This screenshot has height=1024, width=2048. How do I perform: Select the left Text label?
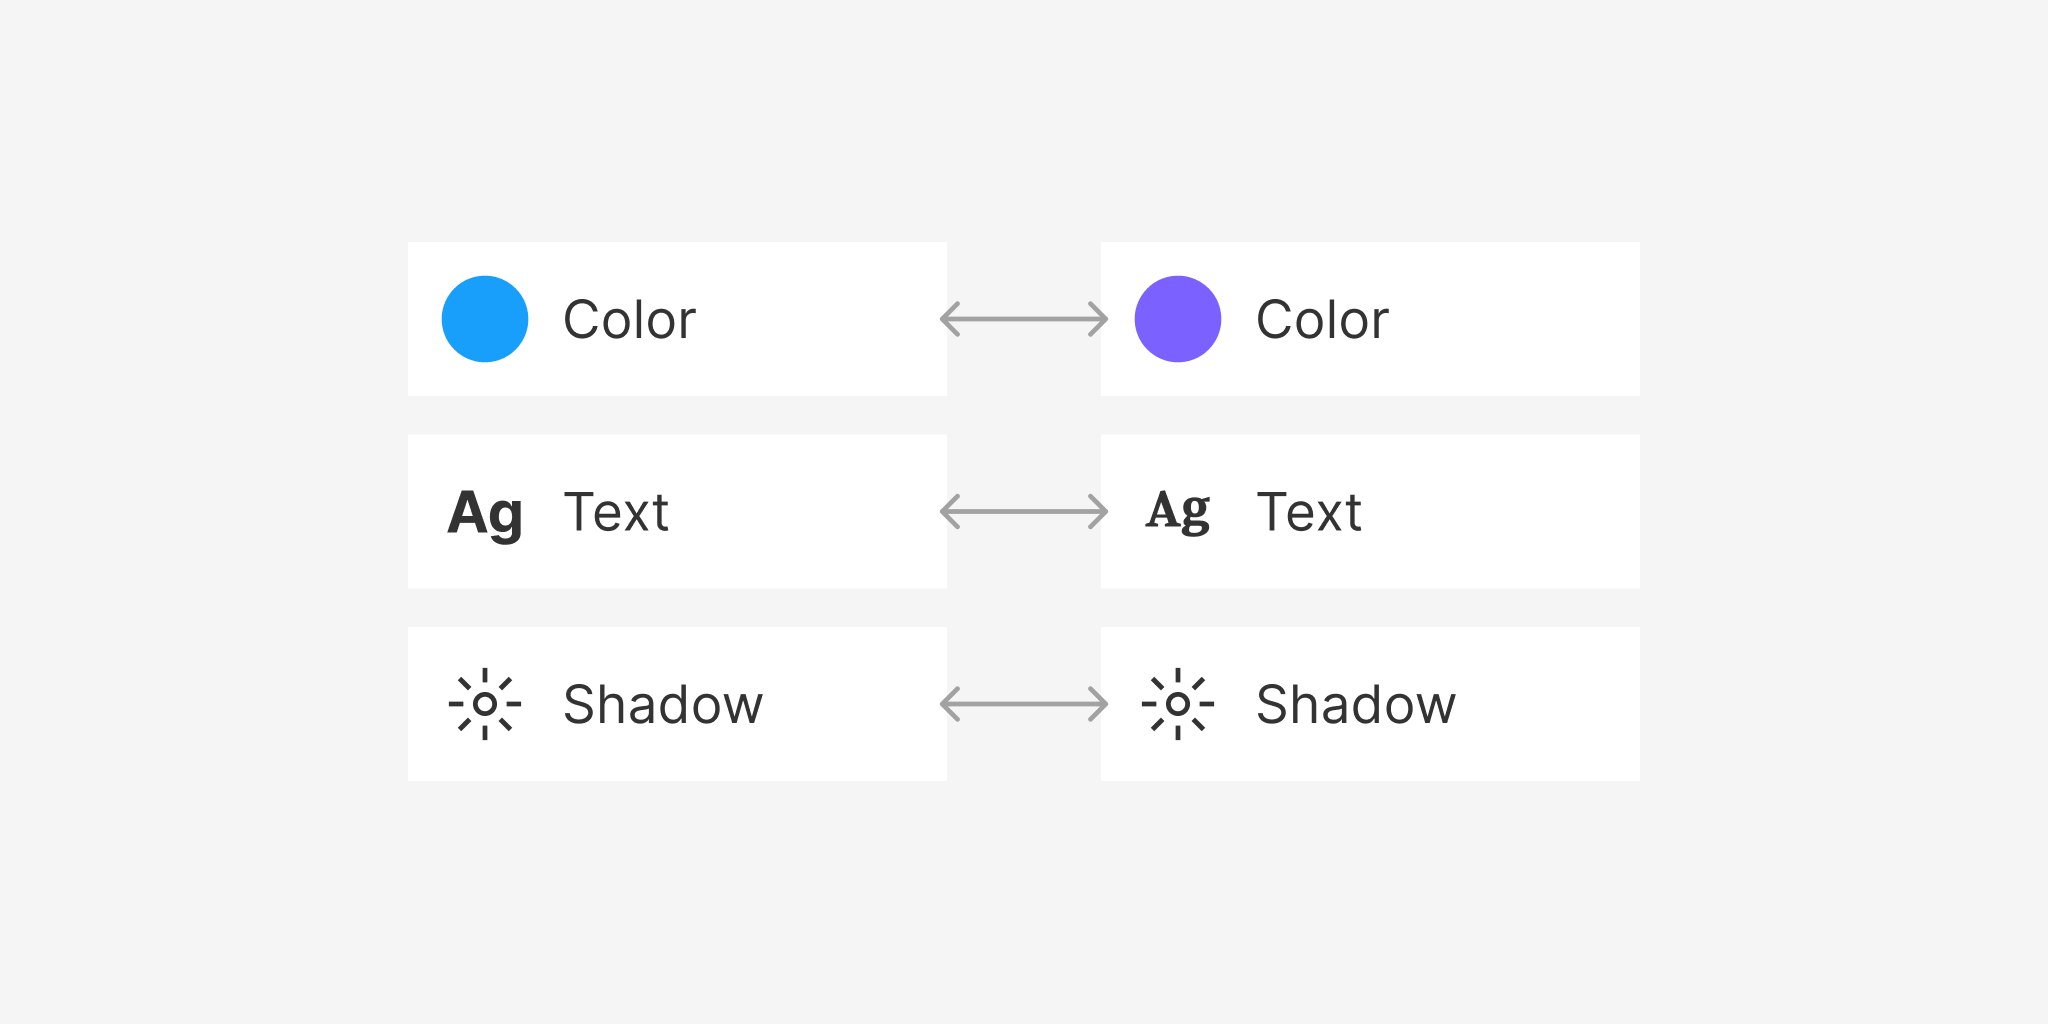pos(616,513)
